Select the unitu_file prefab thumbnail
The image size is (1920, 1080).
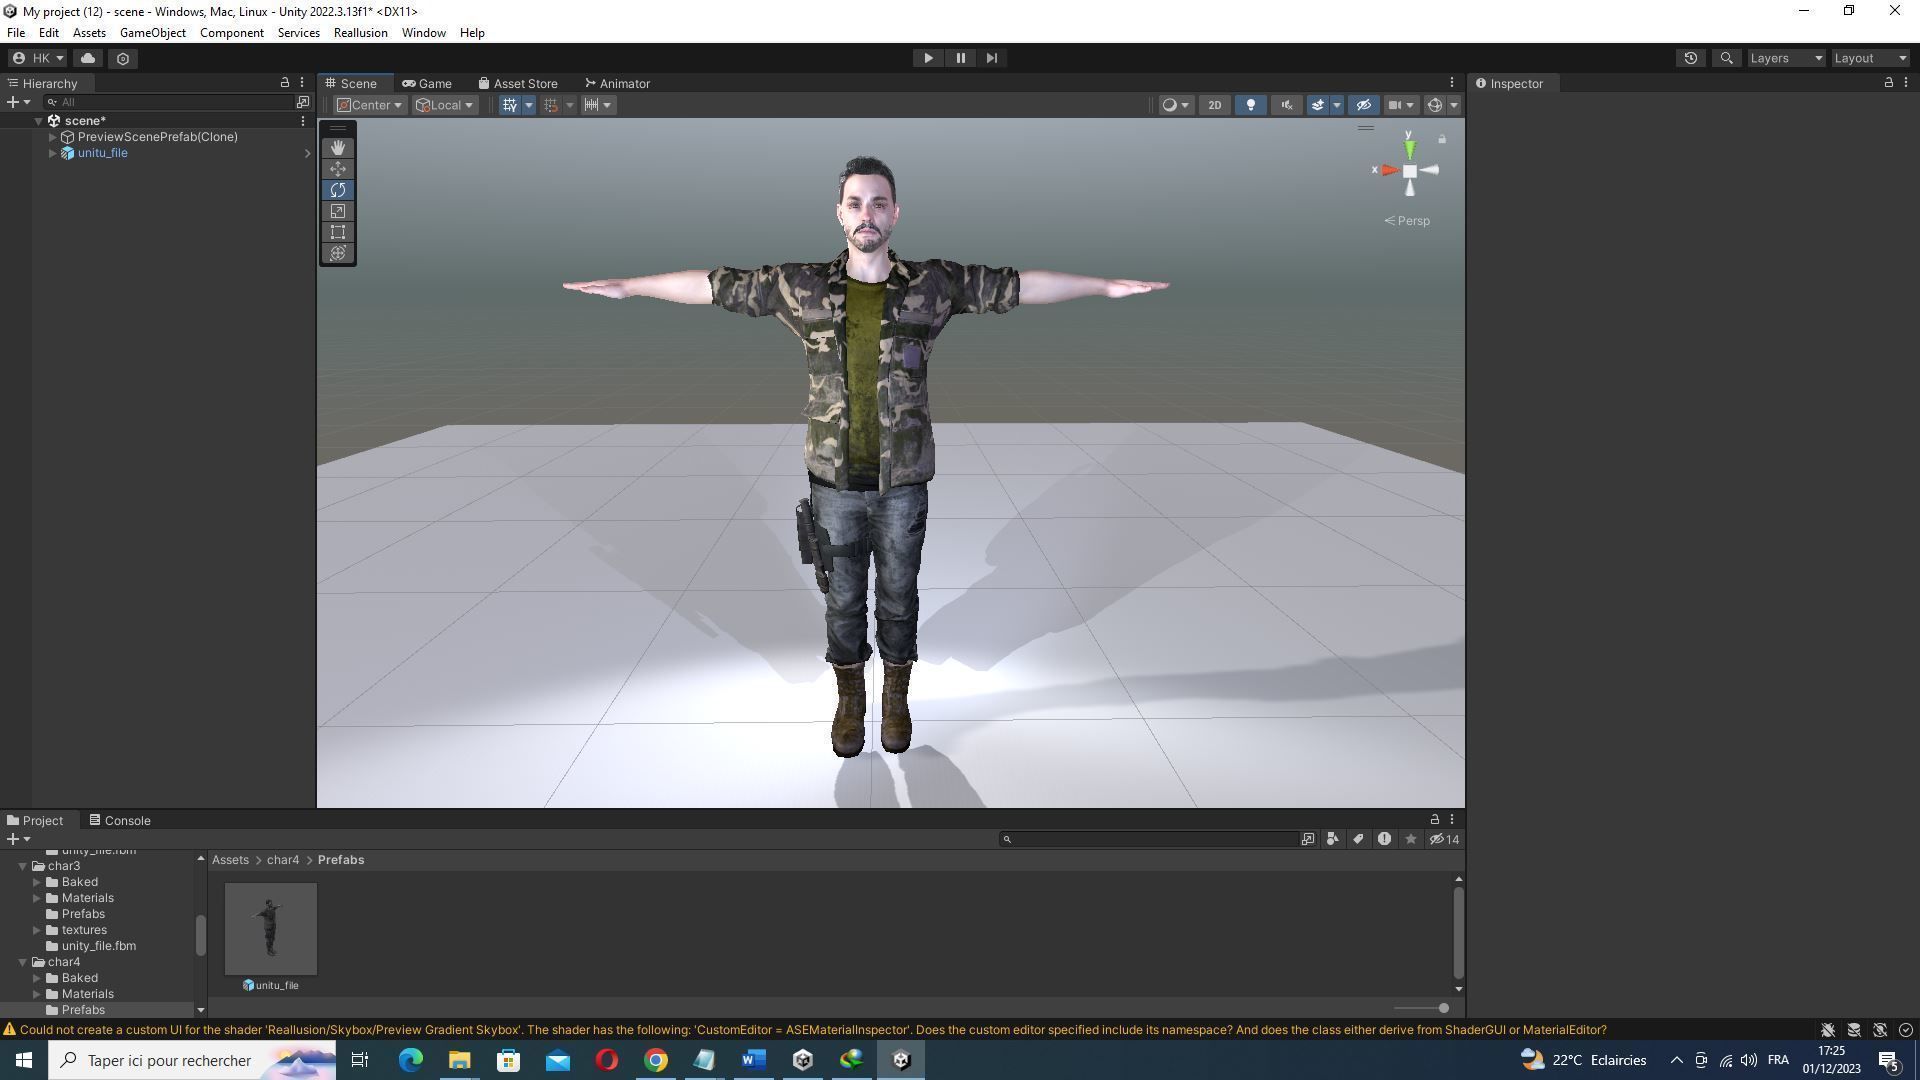pos(270,928)
